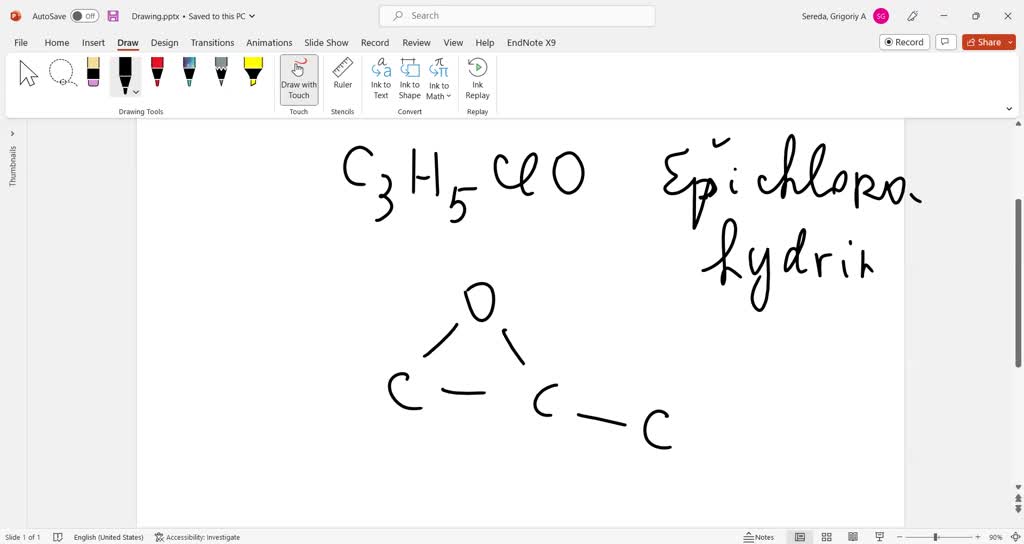Click Accessibility: Investigate status
Screen dimensions: 1024x544
[x=197, y=537]
